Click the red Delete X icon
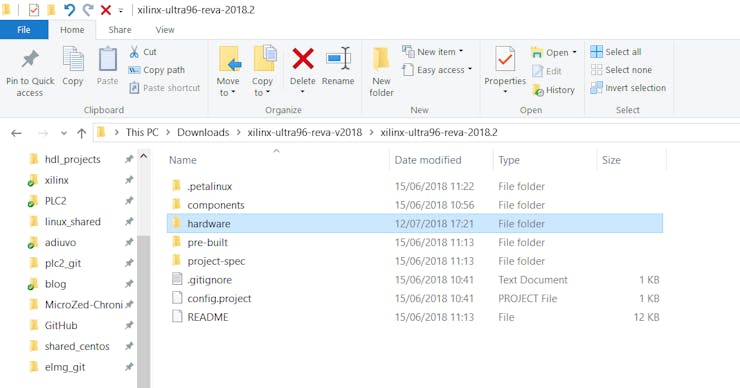 click(303, 59)
